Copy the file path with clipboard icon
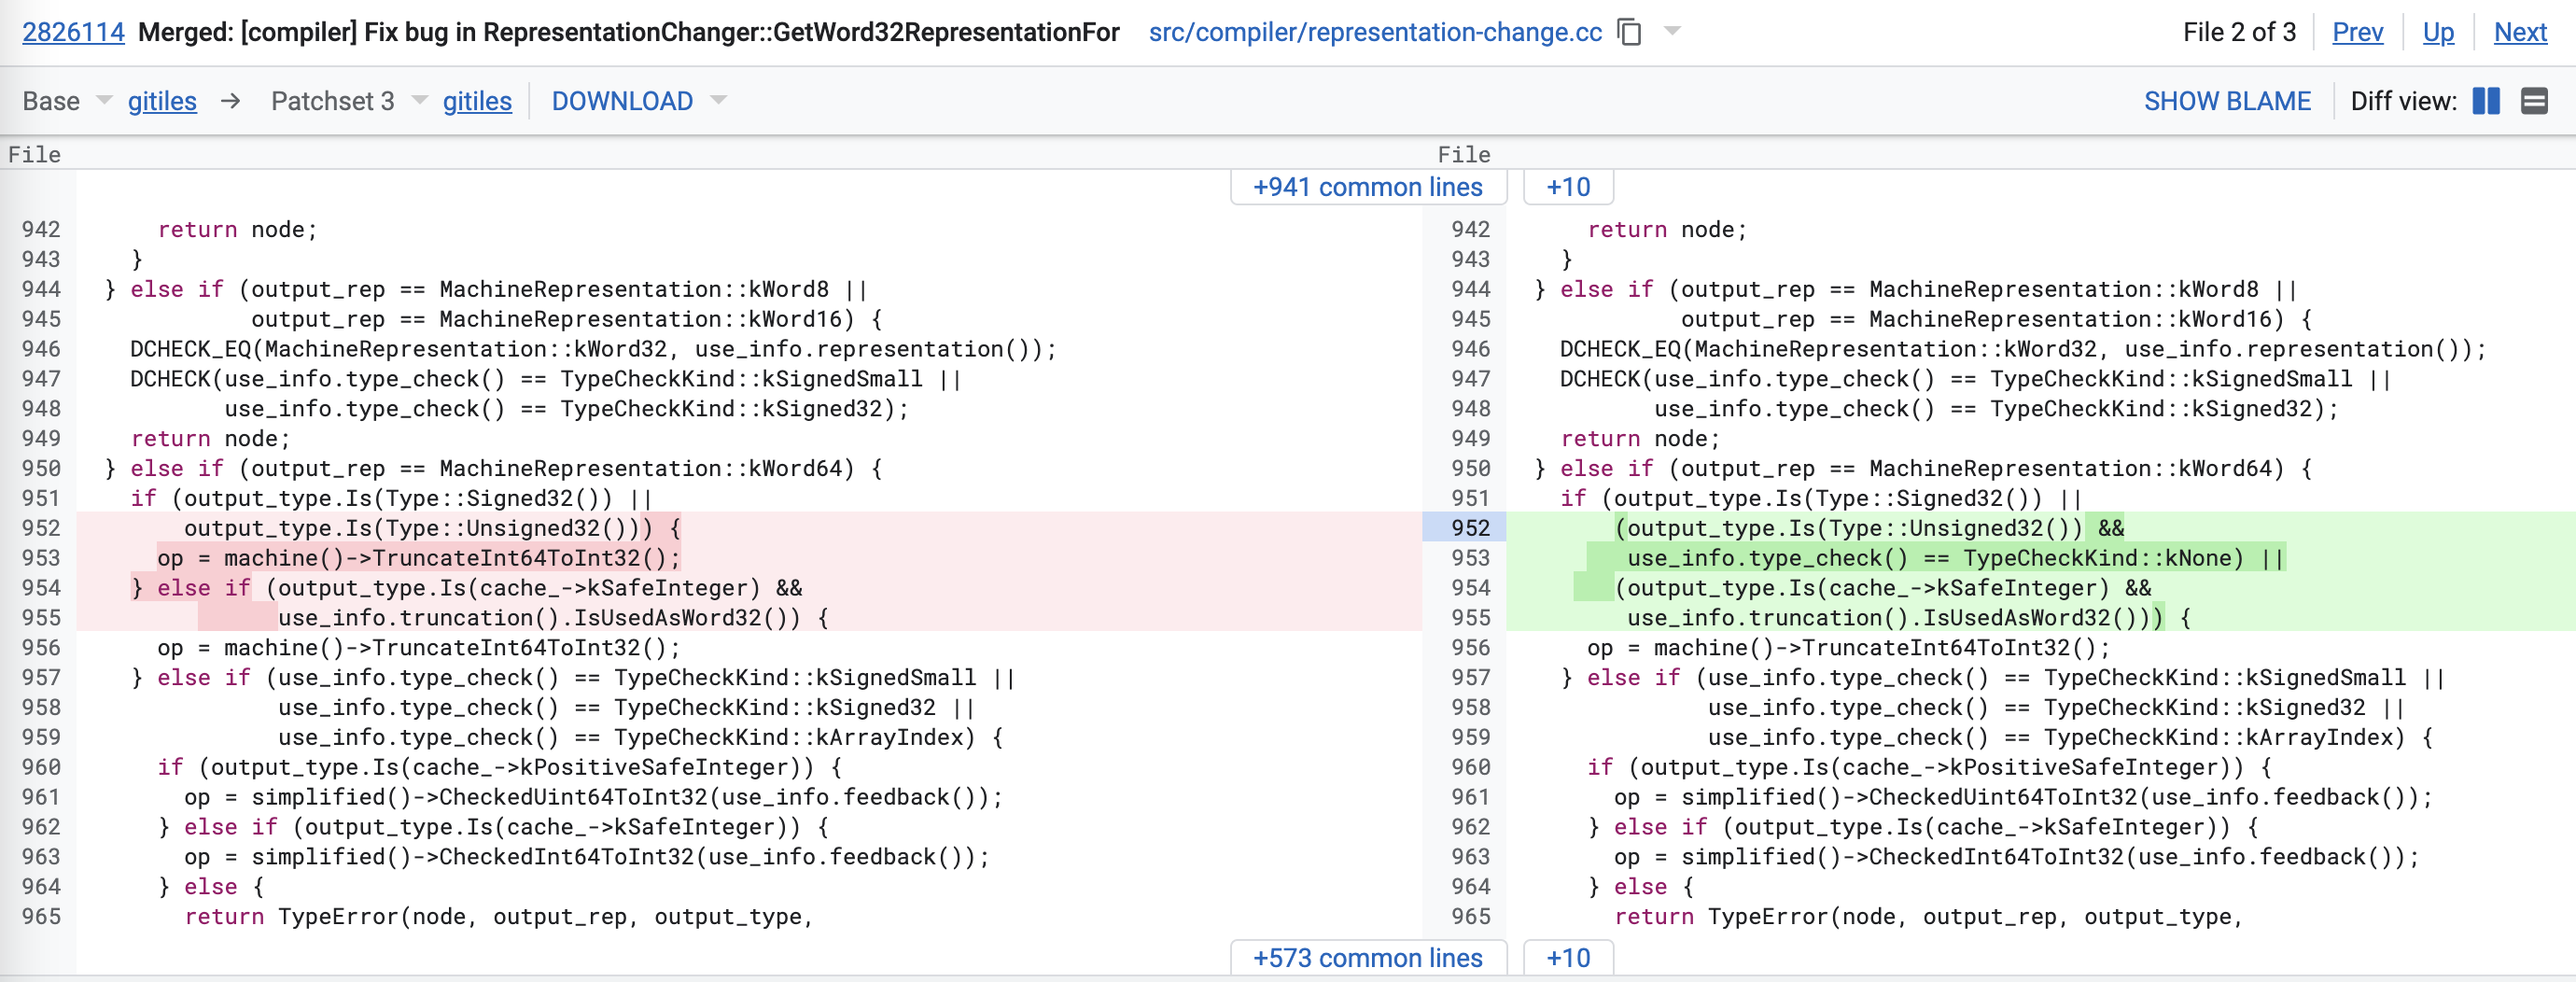The width and height of the screenshot is (2576, 982). pyautogui.click(x=1629, y=32)
